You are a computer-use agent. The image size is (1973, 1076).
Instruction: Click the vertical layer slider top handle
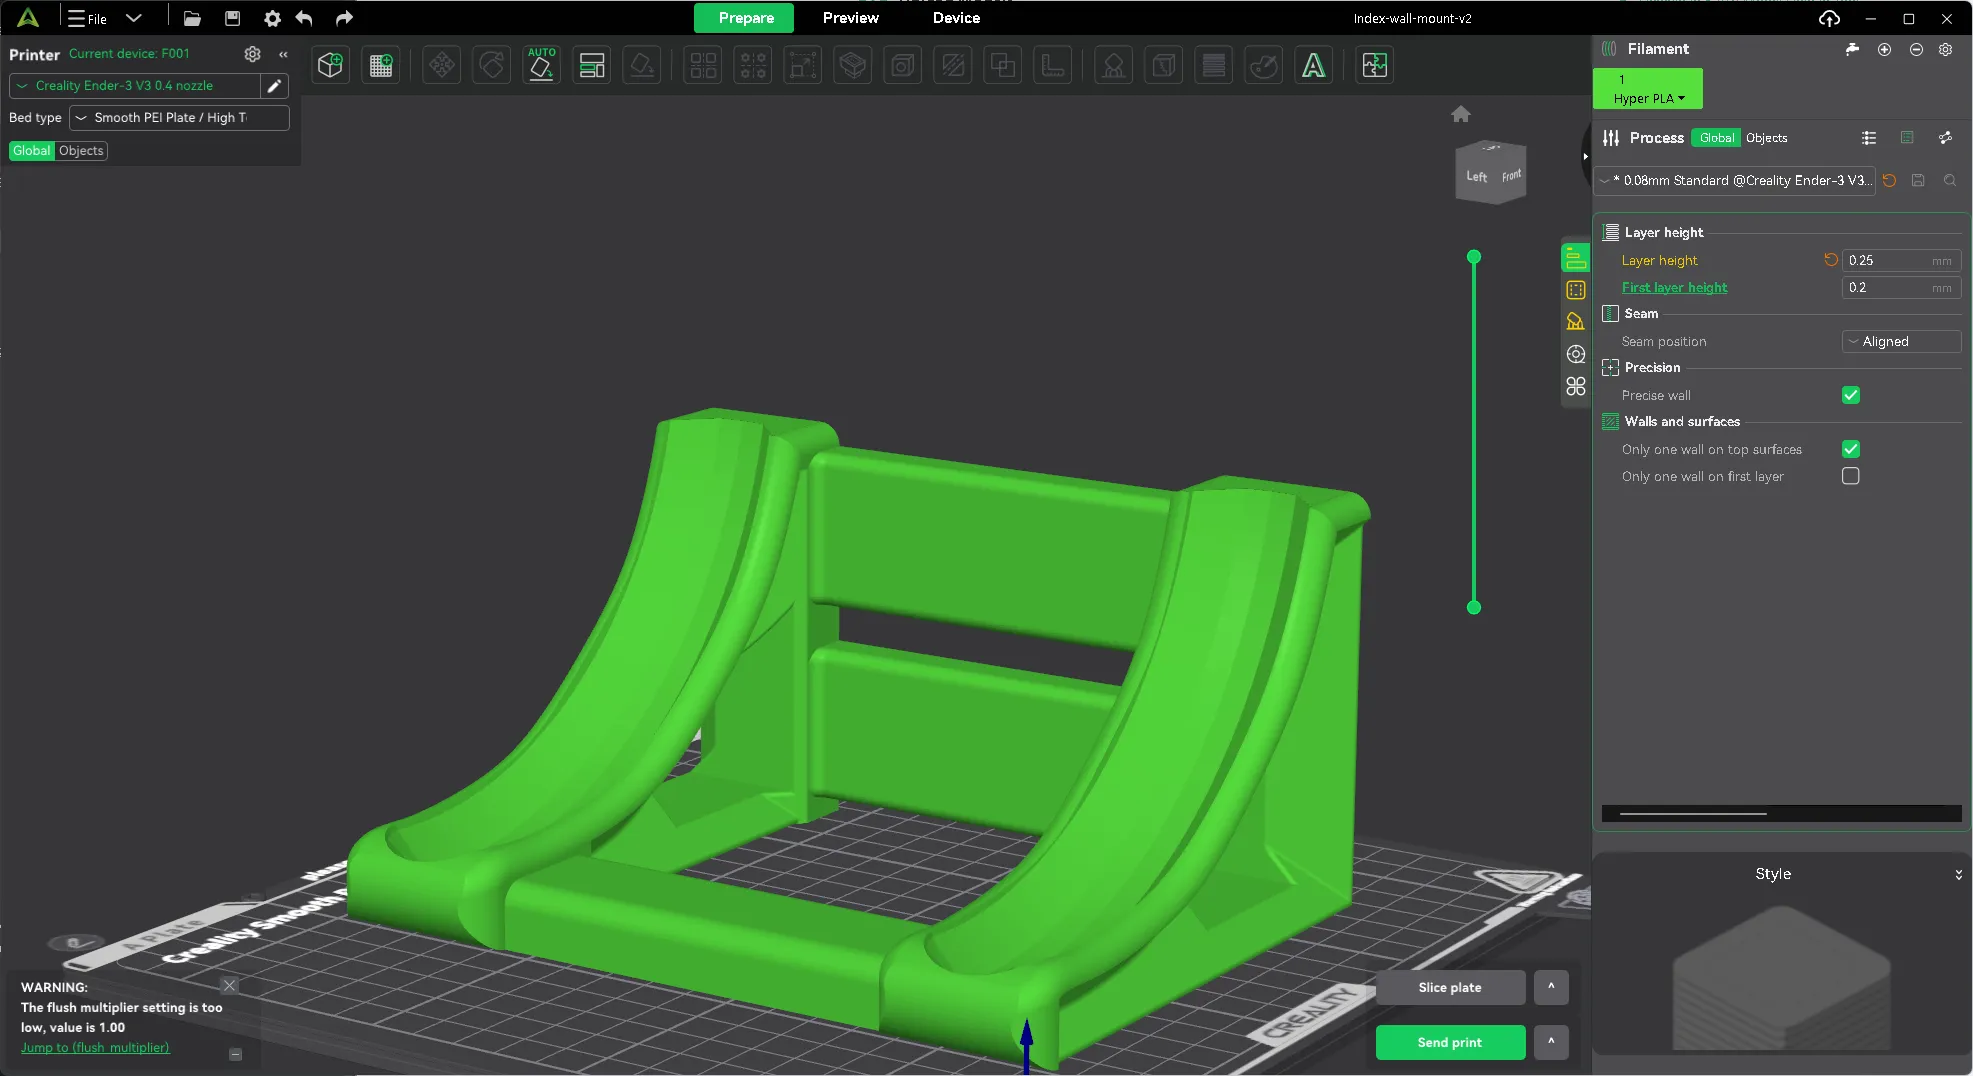point(1473,258)
